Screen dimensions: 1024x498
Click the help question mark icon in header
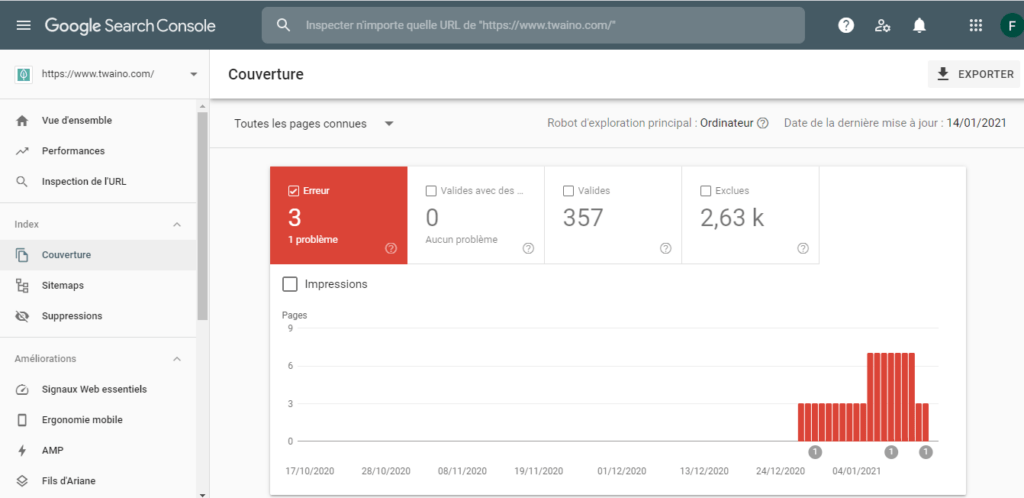click(846, 26)
